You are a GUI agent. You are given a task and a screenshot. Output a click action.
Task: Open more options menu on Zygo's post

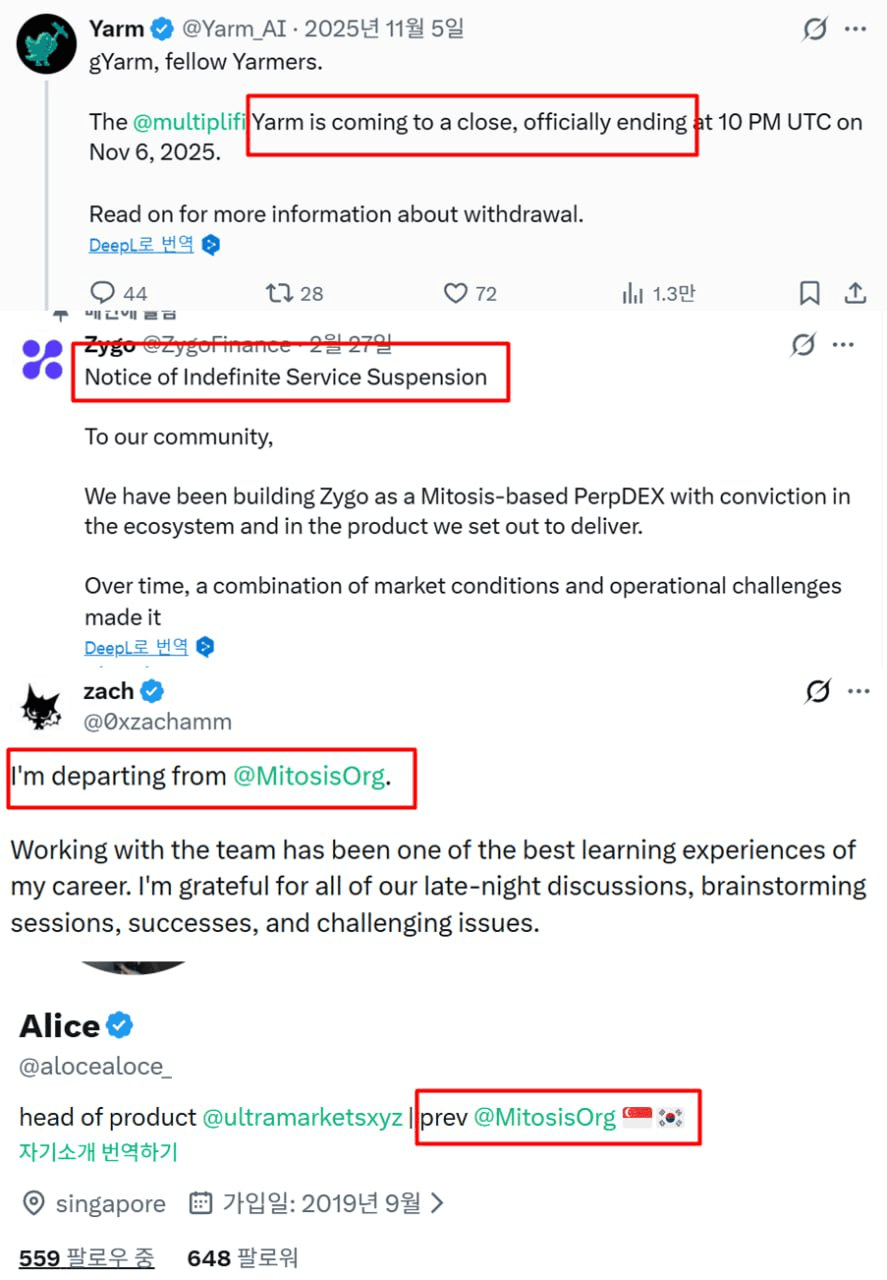[843, 346]
